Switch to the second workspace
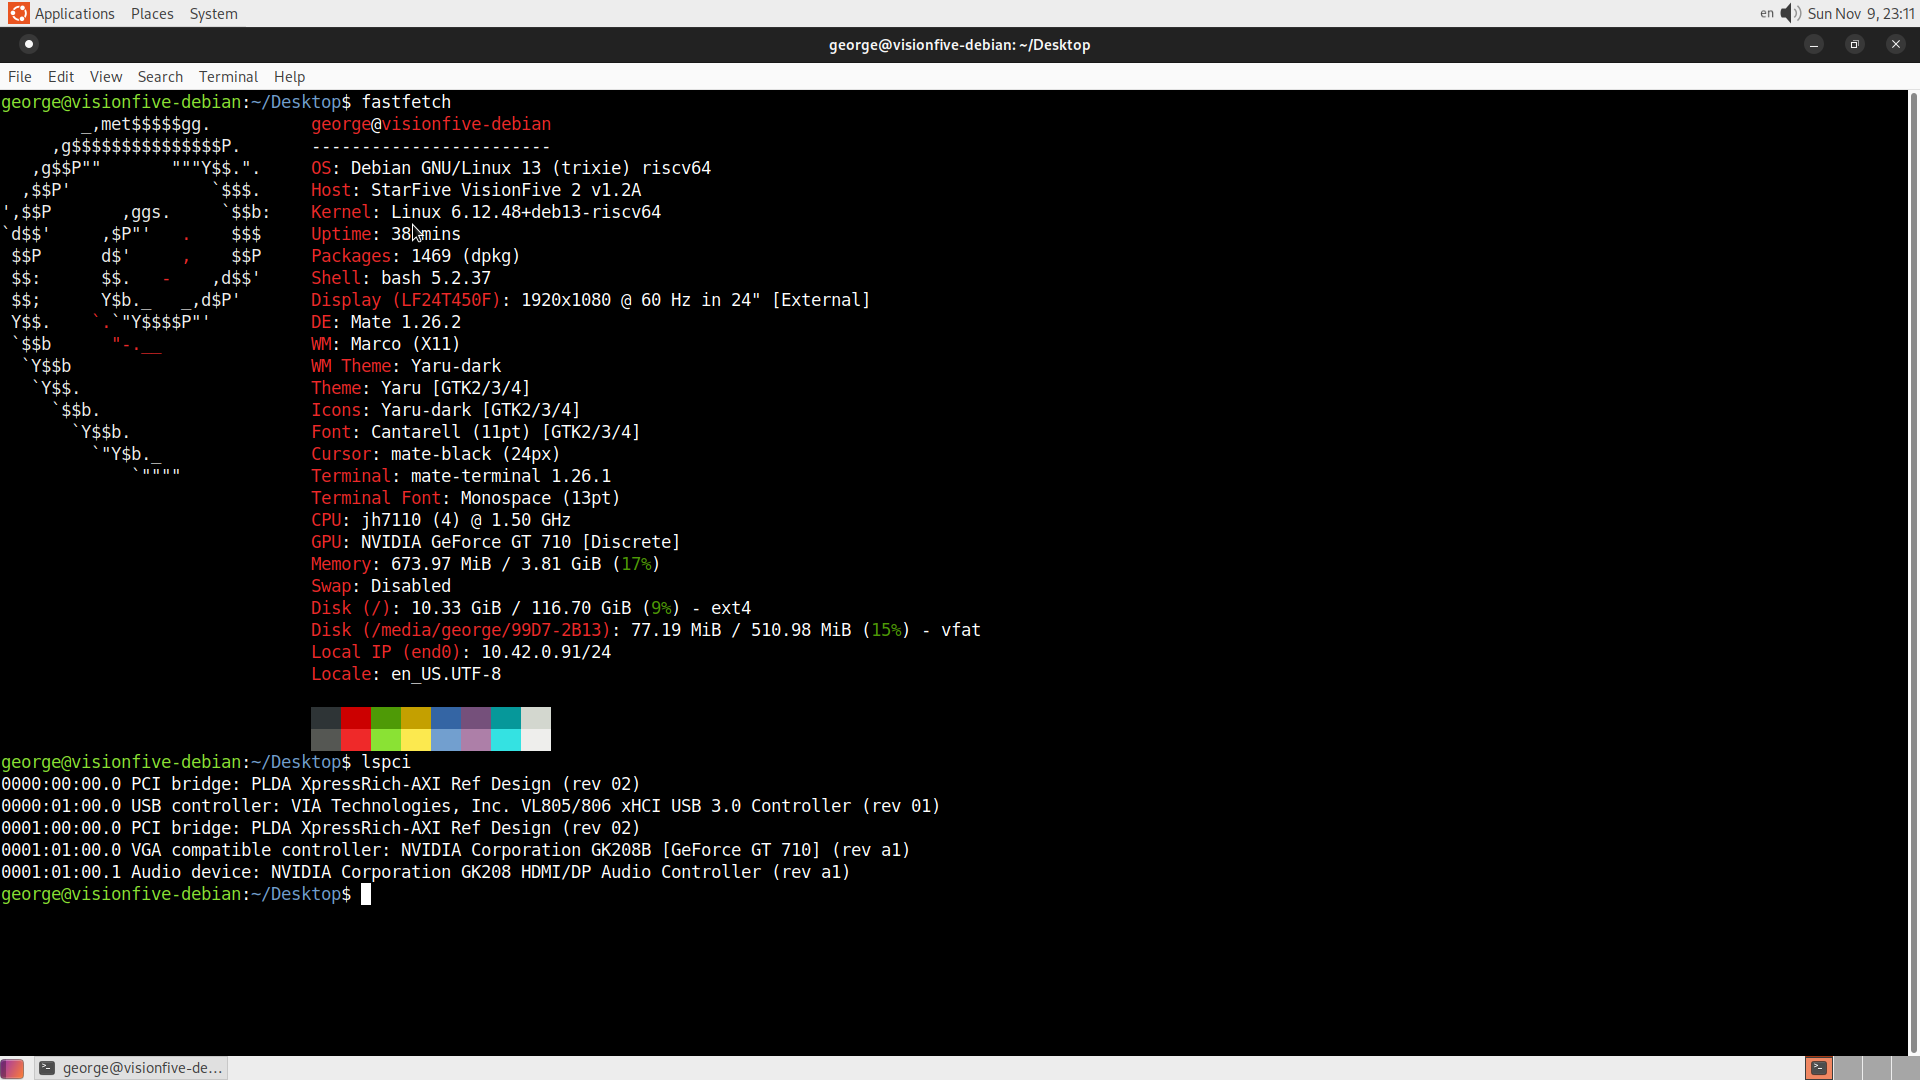 tap(1848, 1068)
